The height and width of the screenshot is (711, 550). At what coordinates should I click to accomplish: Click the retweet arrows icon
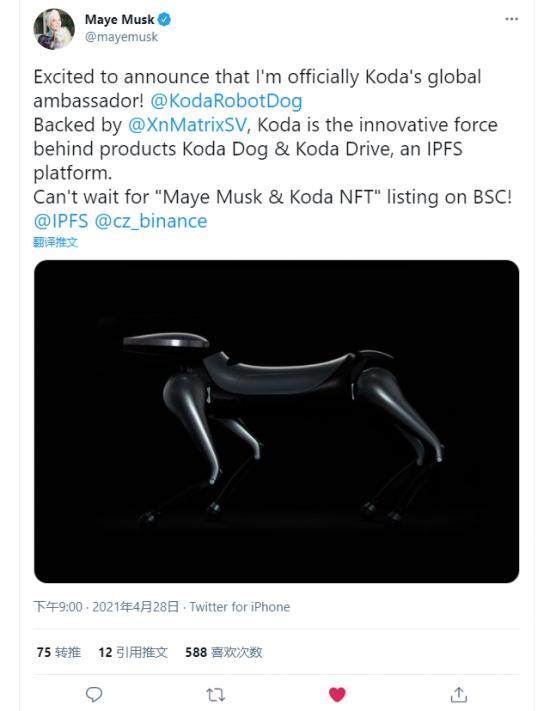tap(215, 694)
